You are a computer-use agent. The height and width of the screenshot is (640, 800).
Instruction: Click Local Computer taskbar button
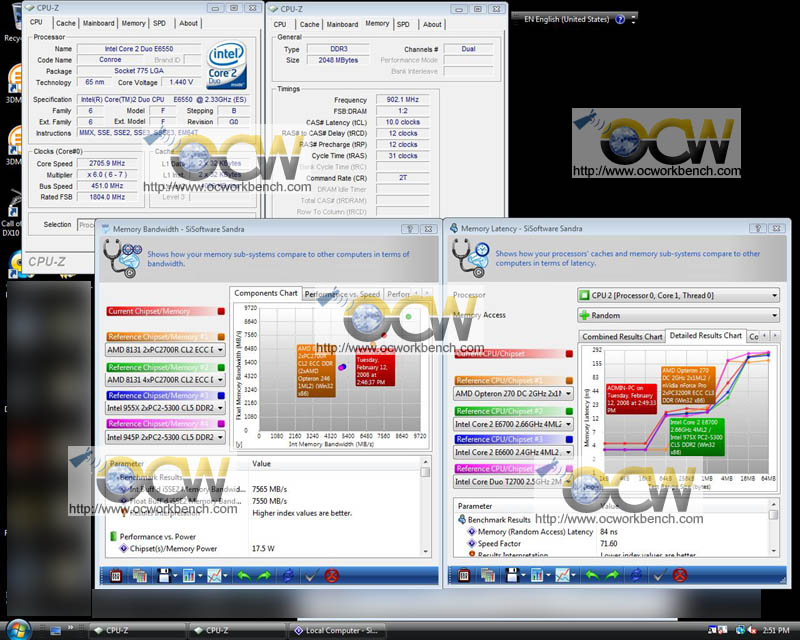[x=337, y=631]
